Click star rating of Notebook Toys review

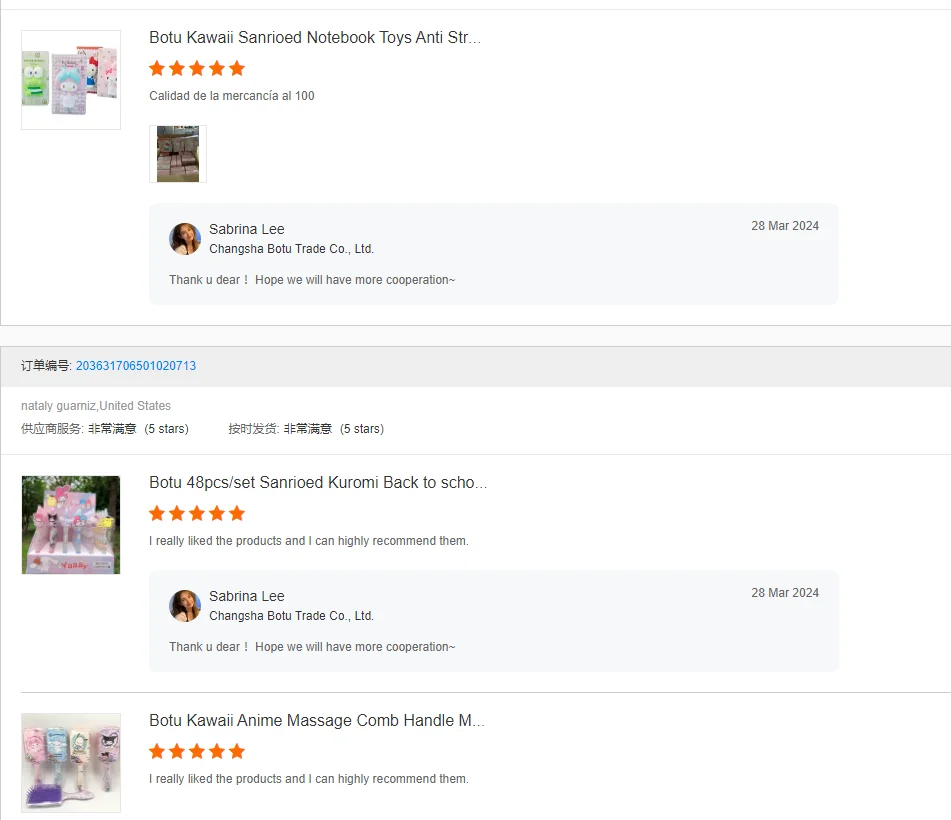[x=197, y=69]
